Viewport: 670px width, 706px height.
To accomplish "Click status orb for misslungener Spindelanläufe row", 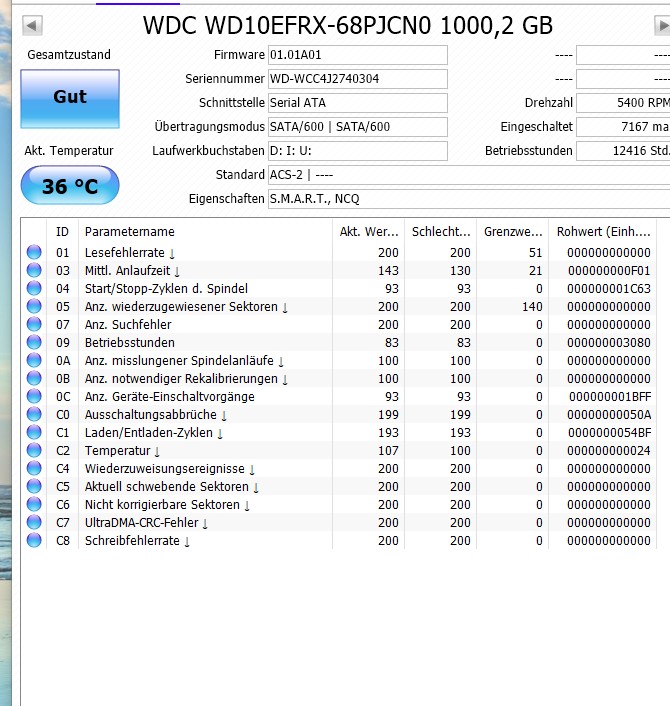I will click(34, 360).
